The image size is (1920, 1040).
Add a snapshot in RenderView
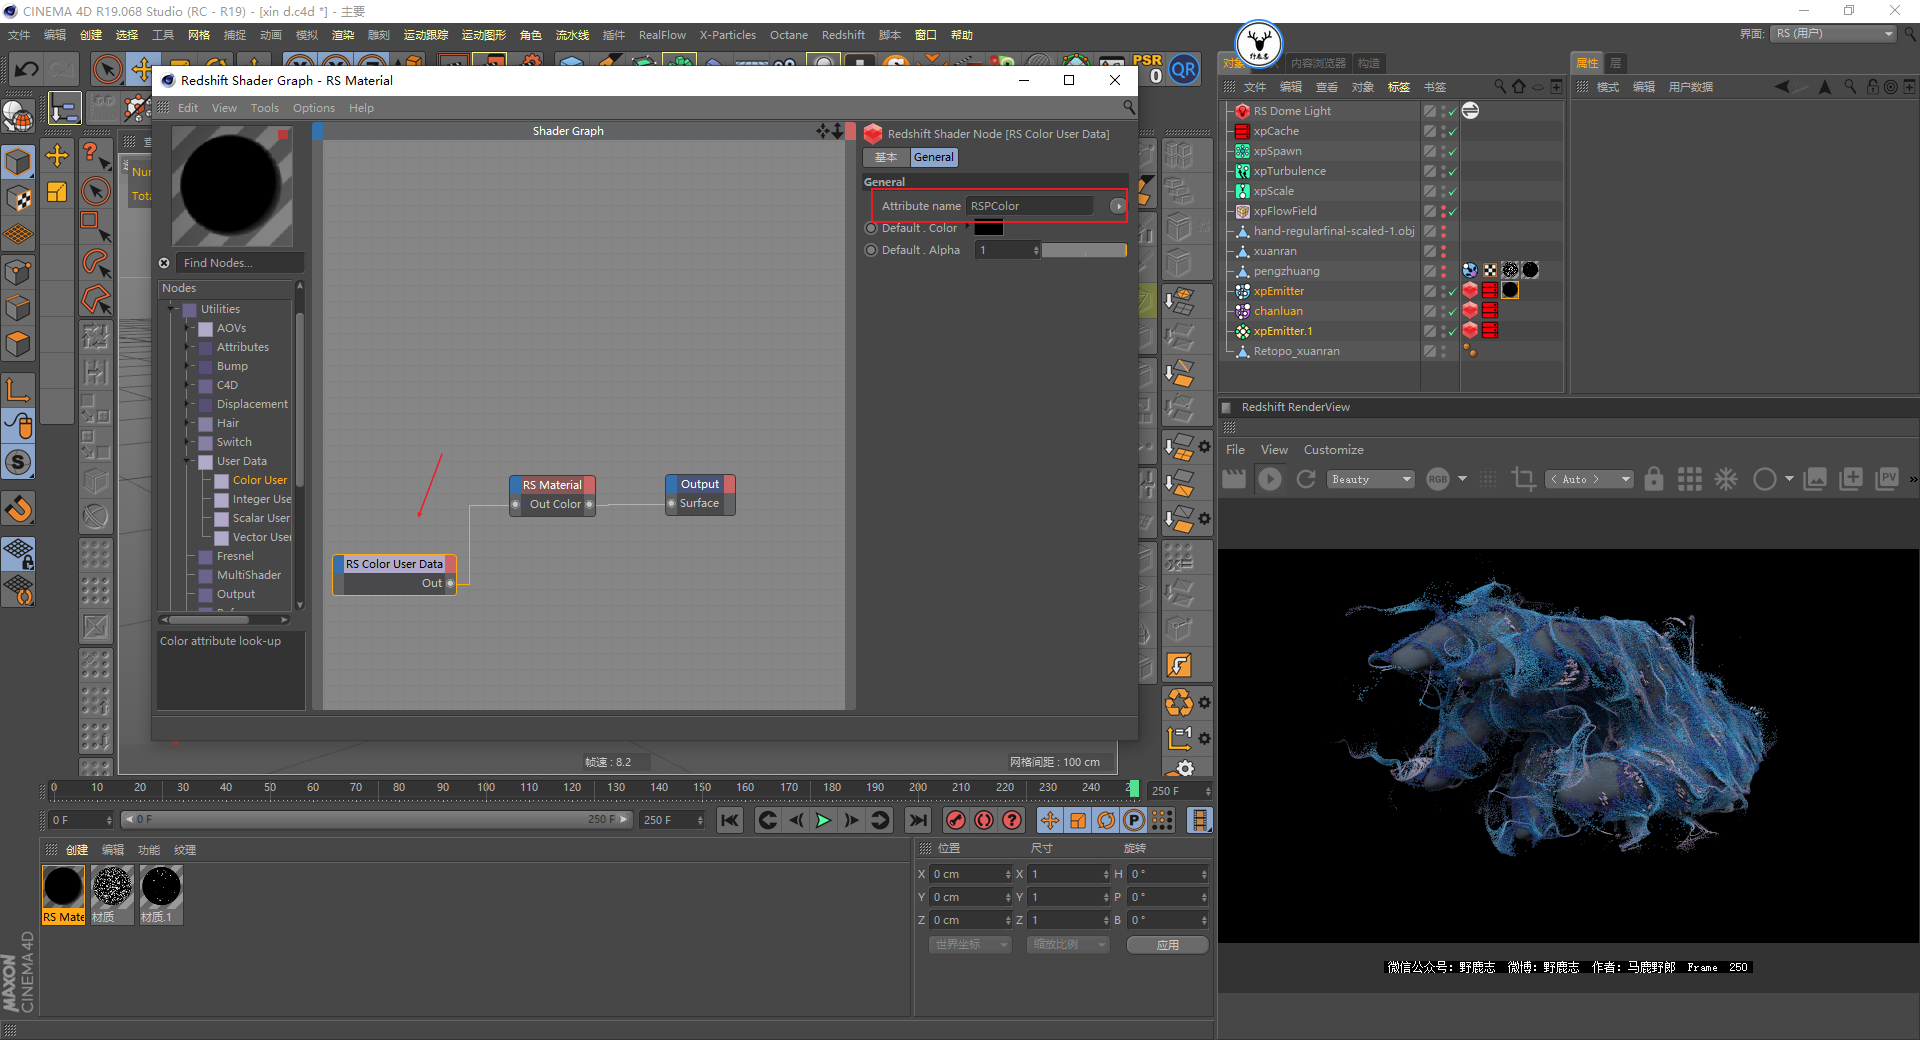[x=1851, y=479]
